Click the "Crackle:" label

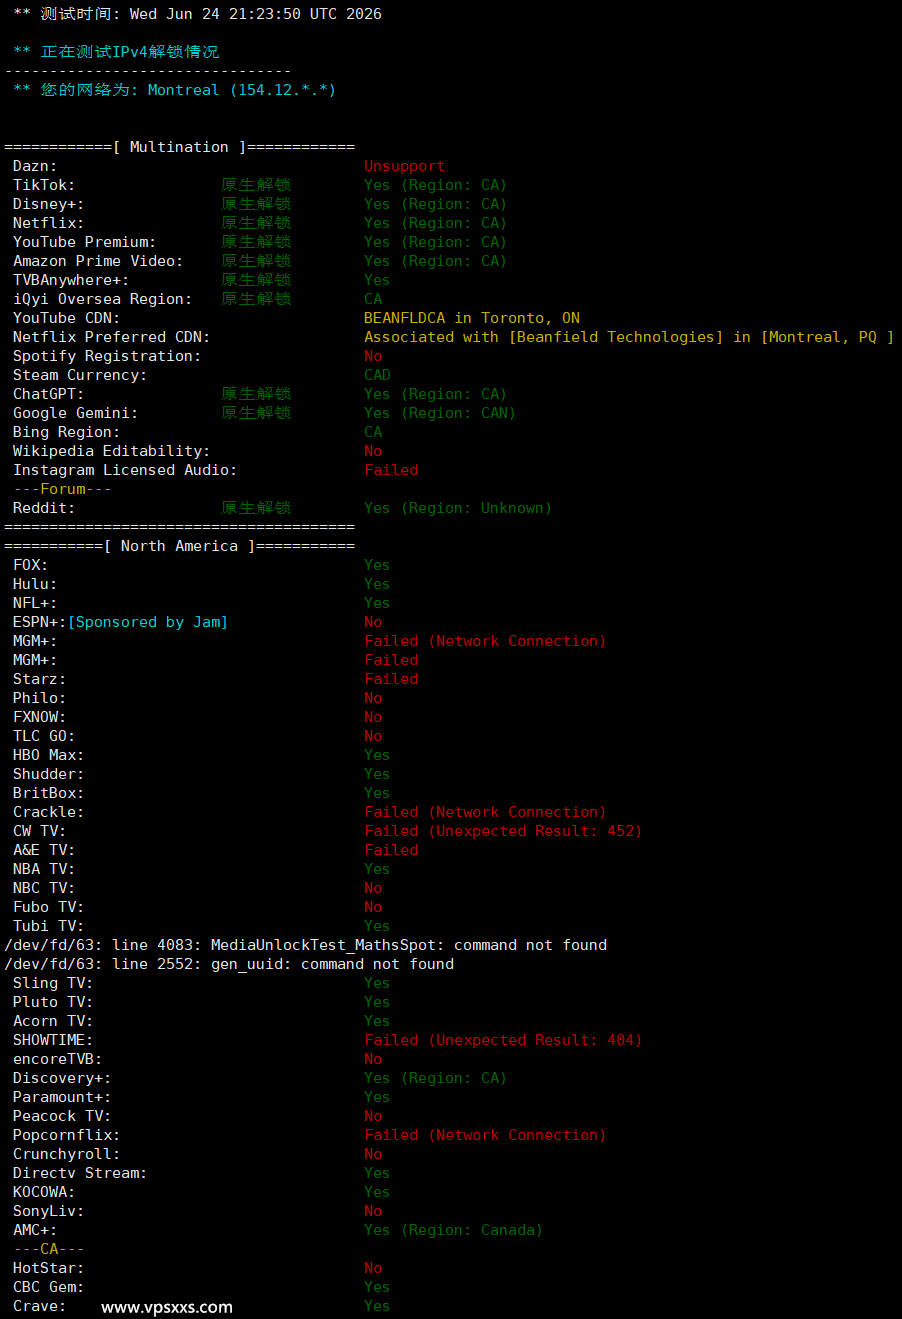[49, 812]
